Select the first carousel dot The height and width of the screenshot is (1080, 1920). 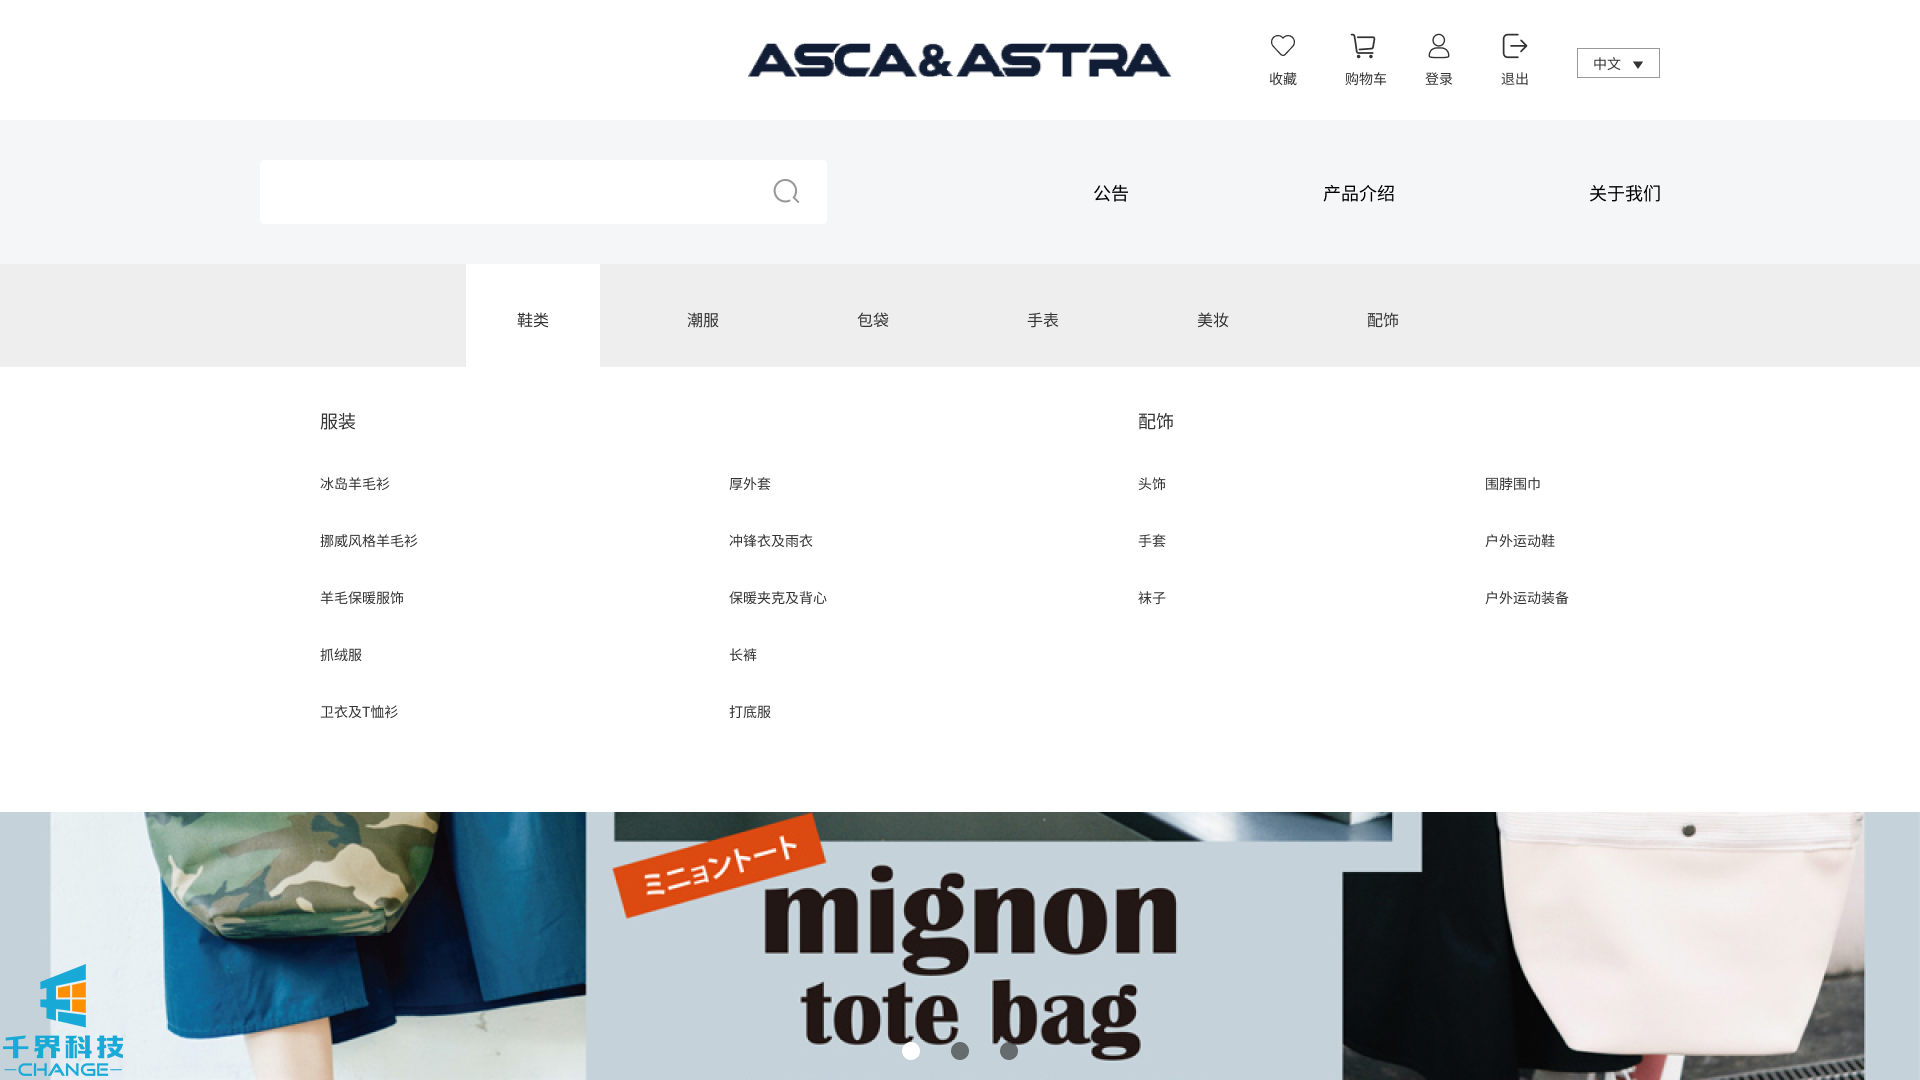910,1051
